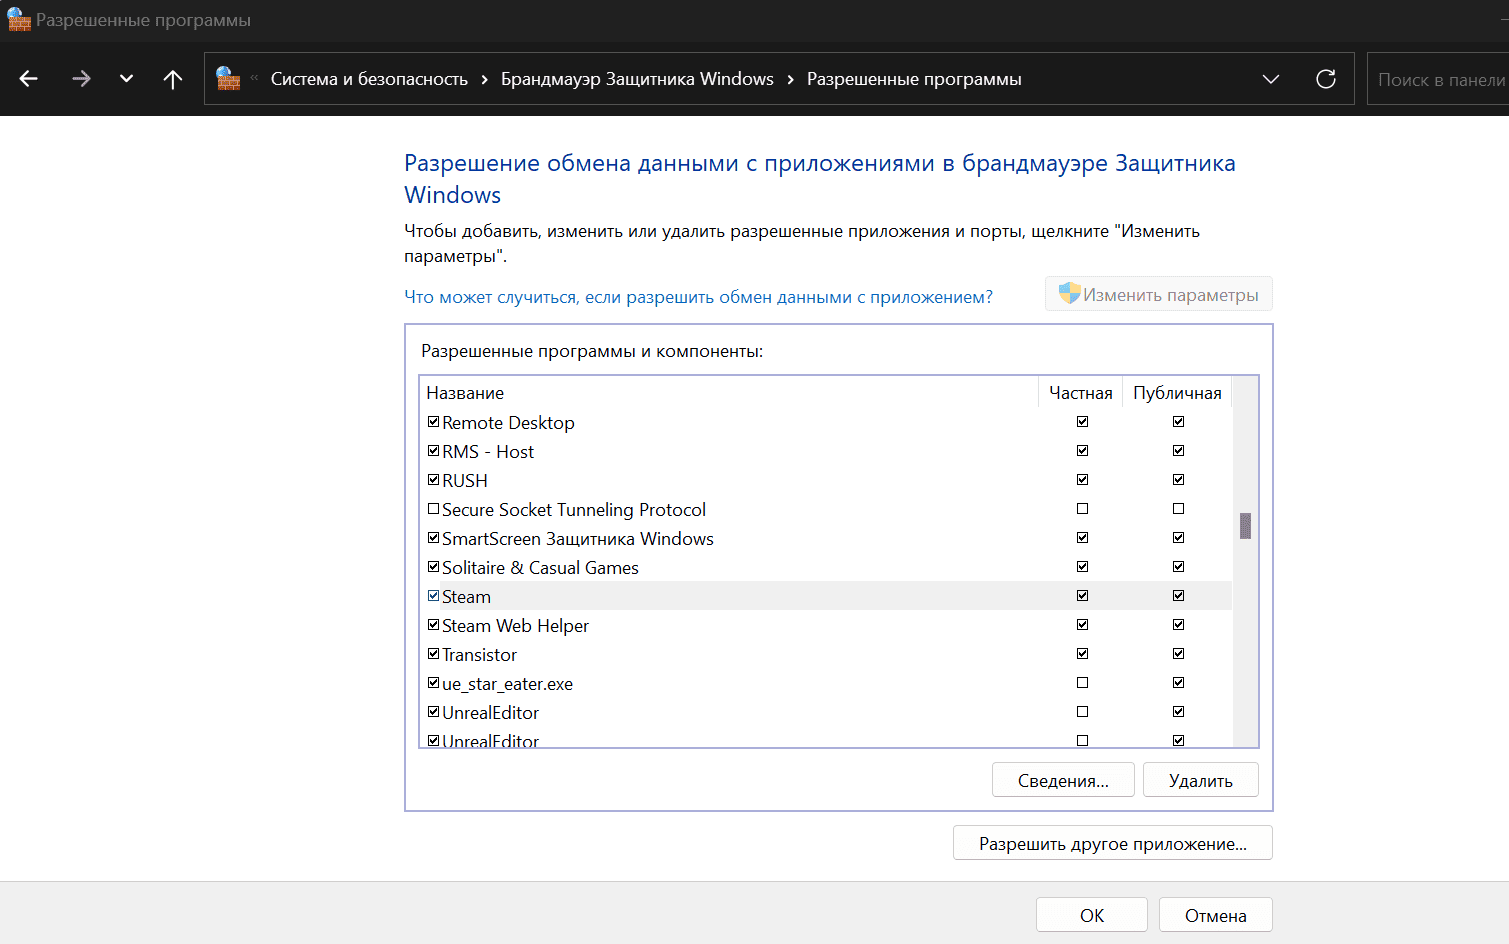Select the RMS - Host entry text
The height and width of the screenshot is (944, 1509).
coord(488,452)
